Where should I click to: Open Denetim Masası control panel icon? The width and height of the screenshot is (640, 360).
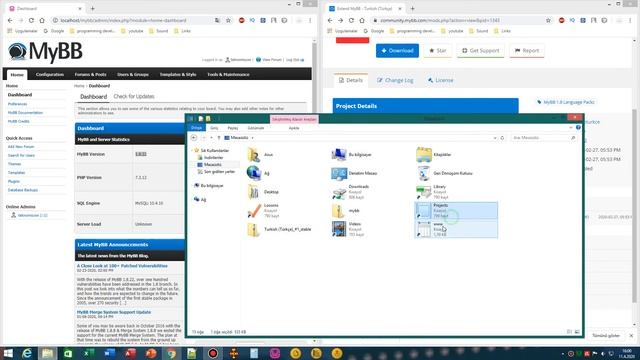pyautogui.click(x=339, y=173)
